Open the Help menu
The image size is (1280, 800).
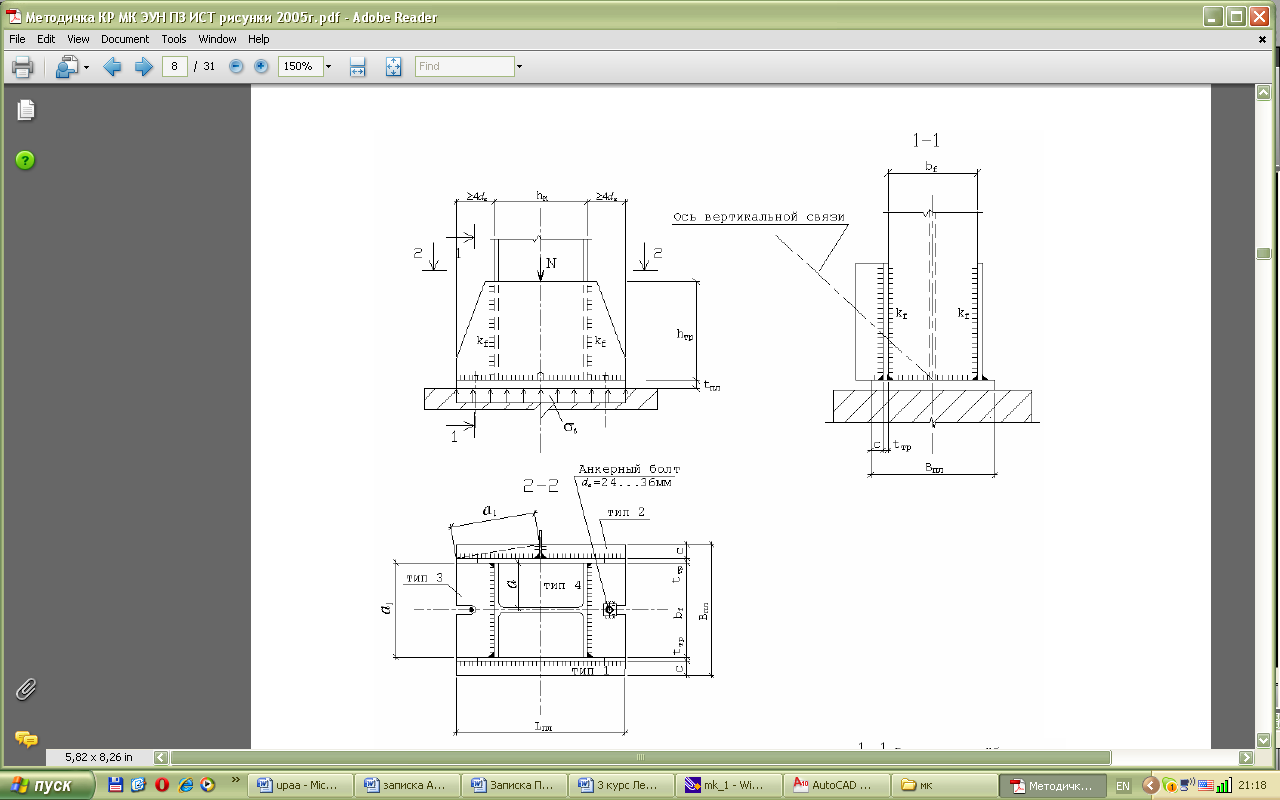coord(259,39)
